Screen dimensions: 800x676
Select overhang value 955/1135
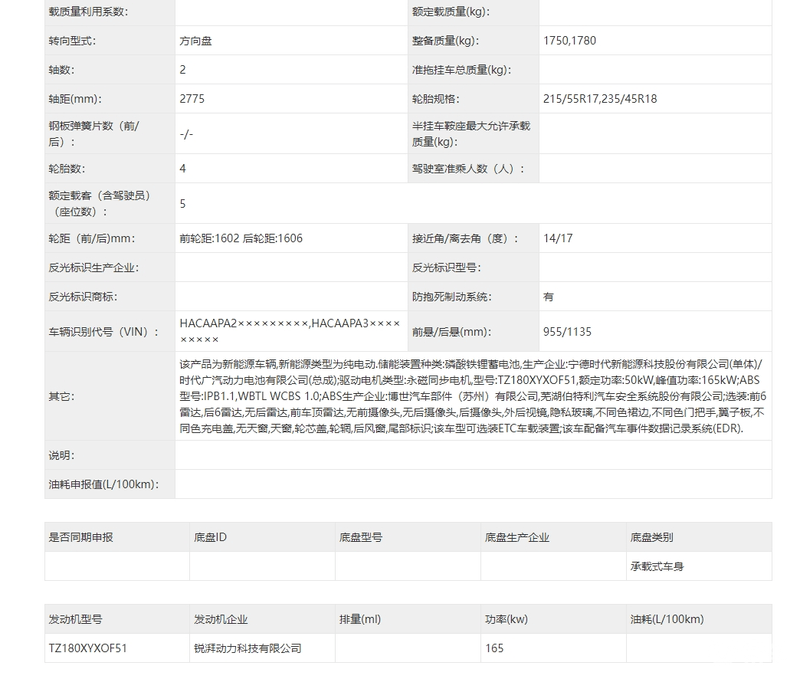tap(567, 332)
